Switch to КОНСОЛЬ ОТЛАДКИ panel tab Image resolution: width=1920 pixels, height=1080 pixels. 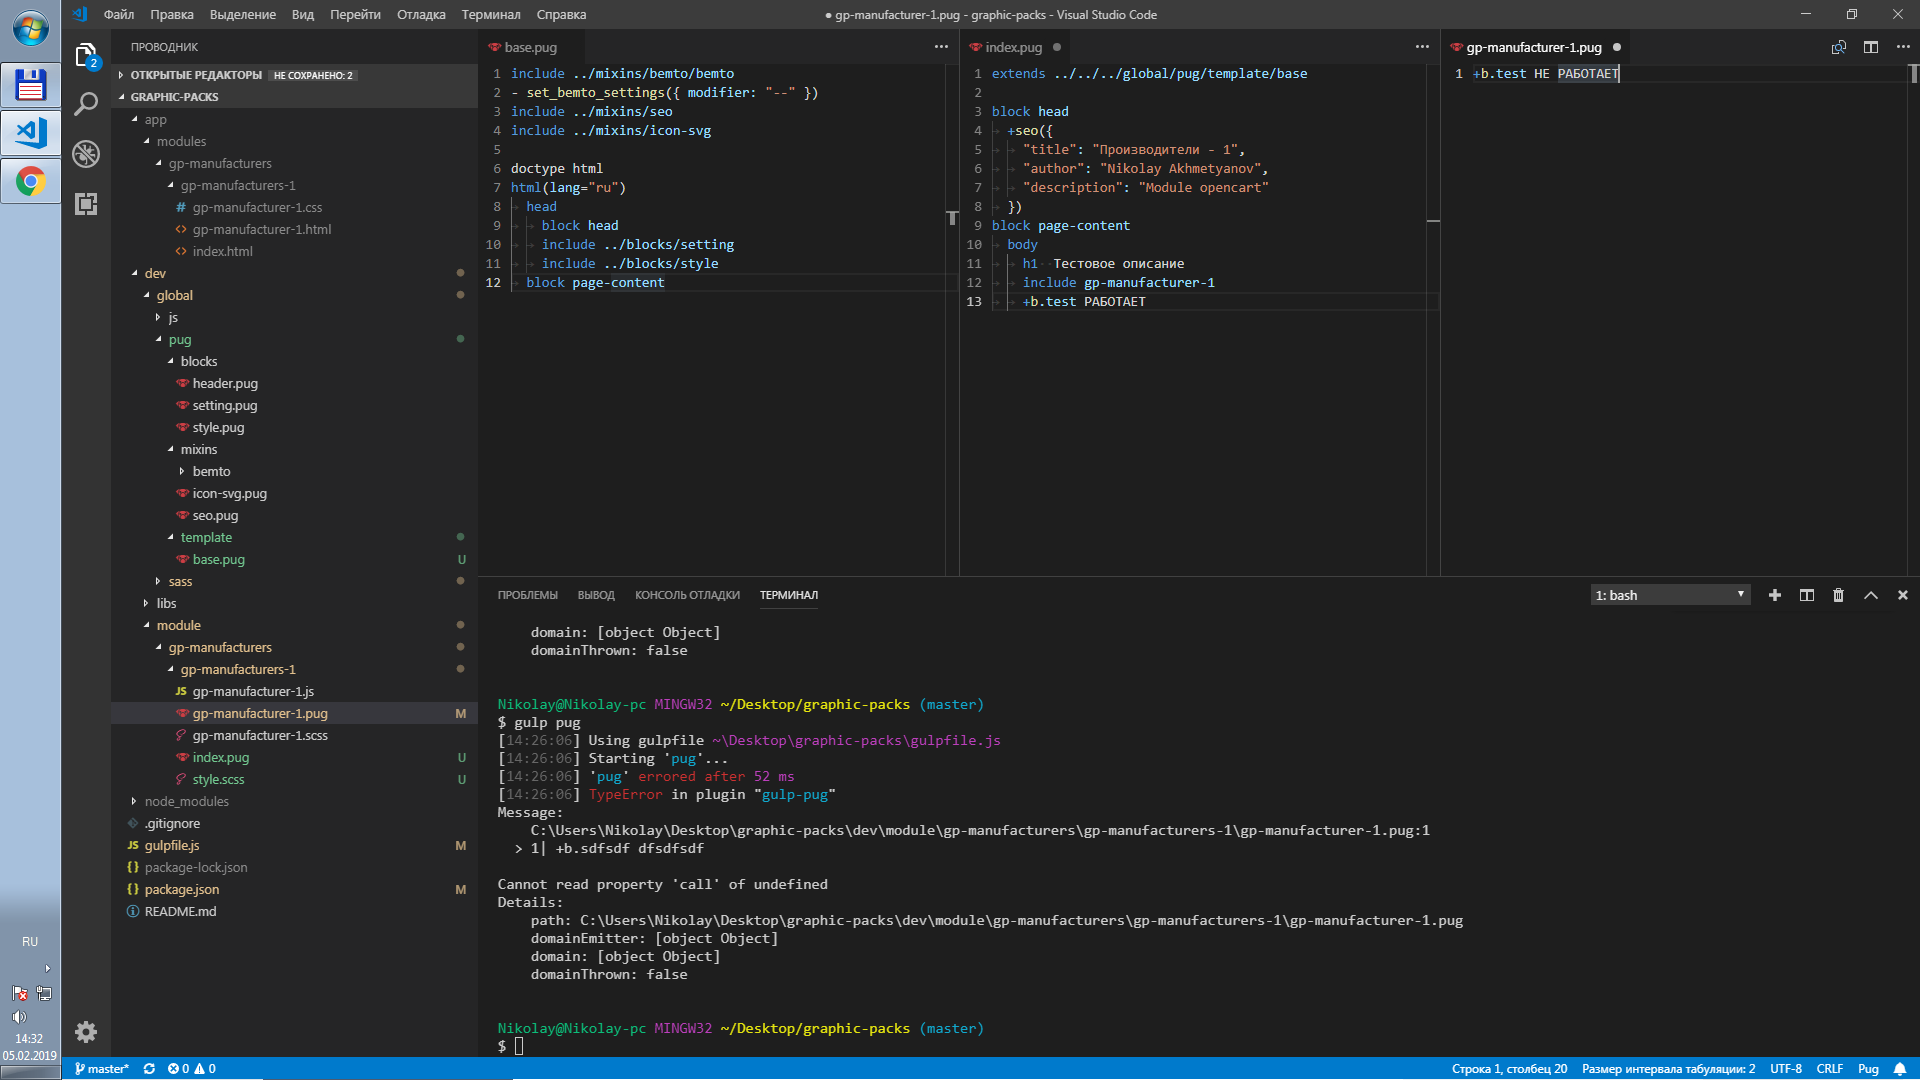[x=687, y=595]
